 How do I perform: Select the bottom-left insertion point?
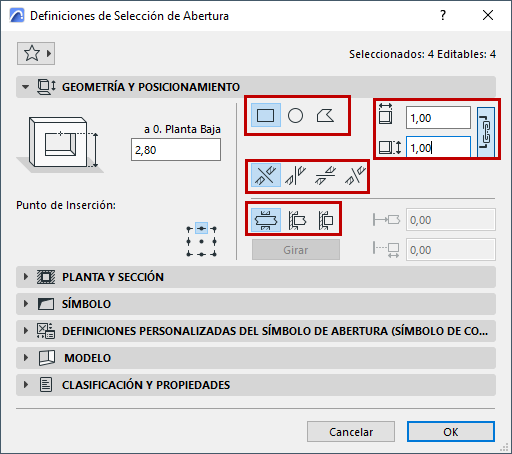pos(189,254)
